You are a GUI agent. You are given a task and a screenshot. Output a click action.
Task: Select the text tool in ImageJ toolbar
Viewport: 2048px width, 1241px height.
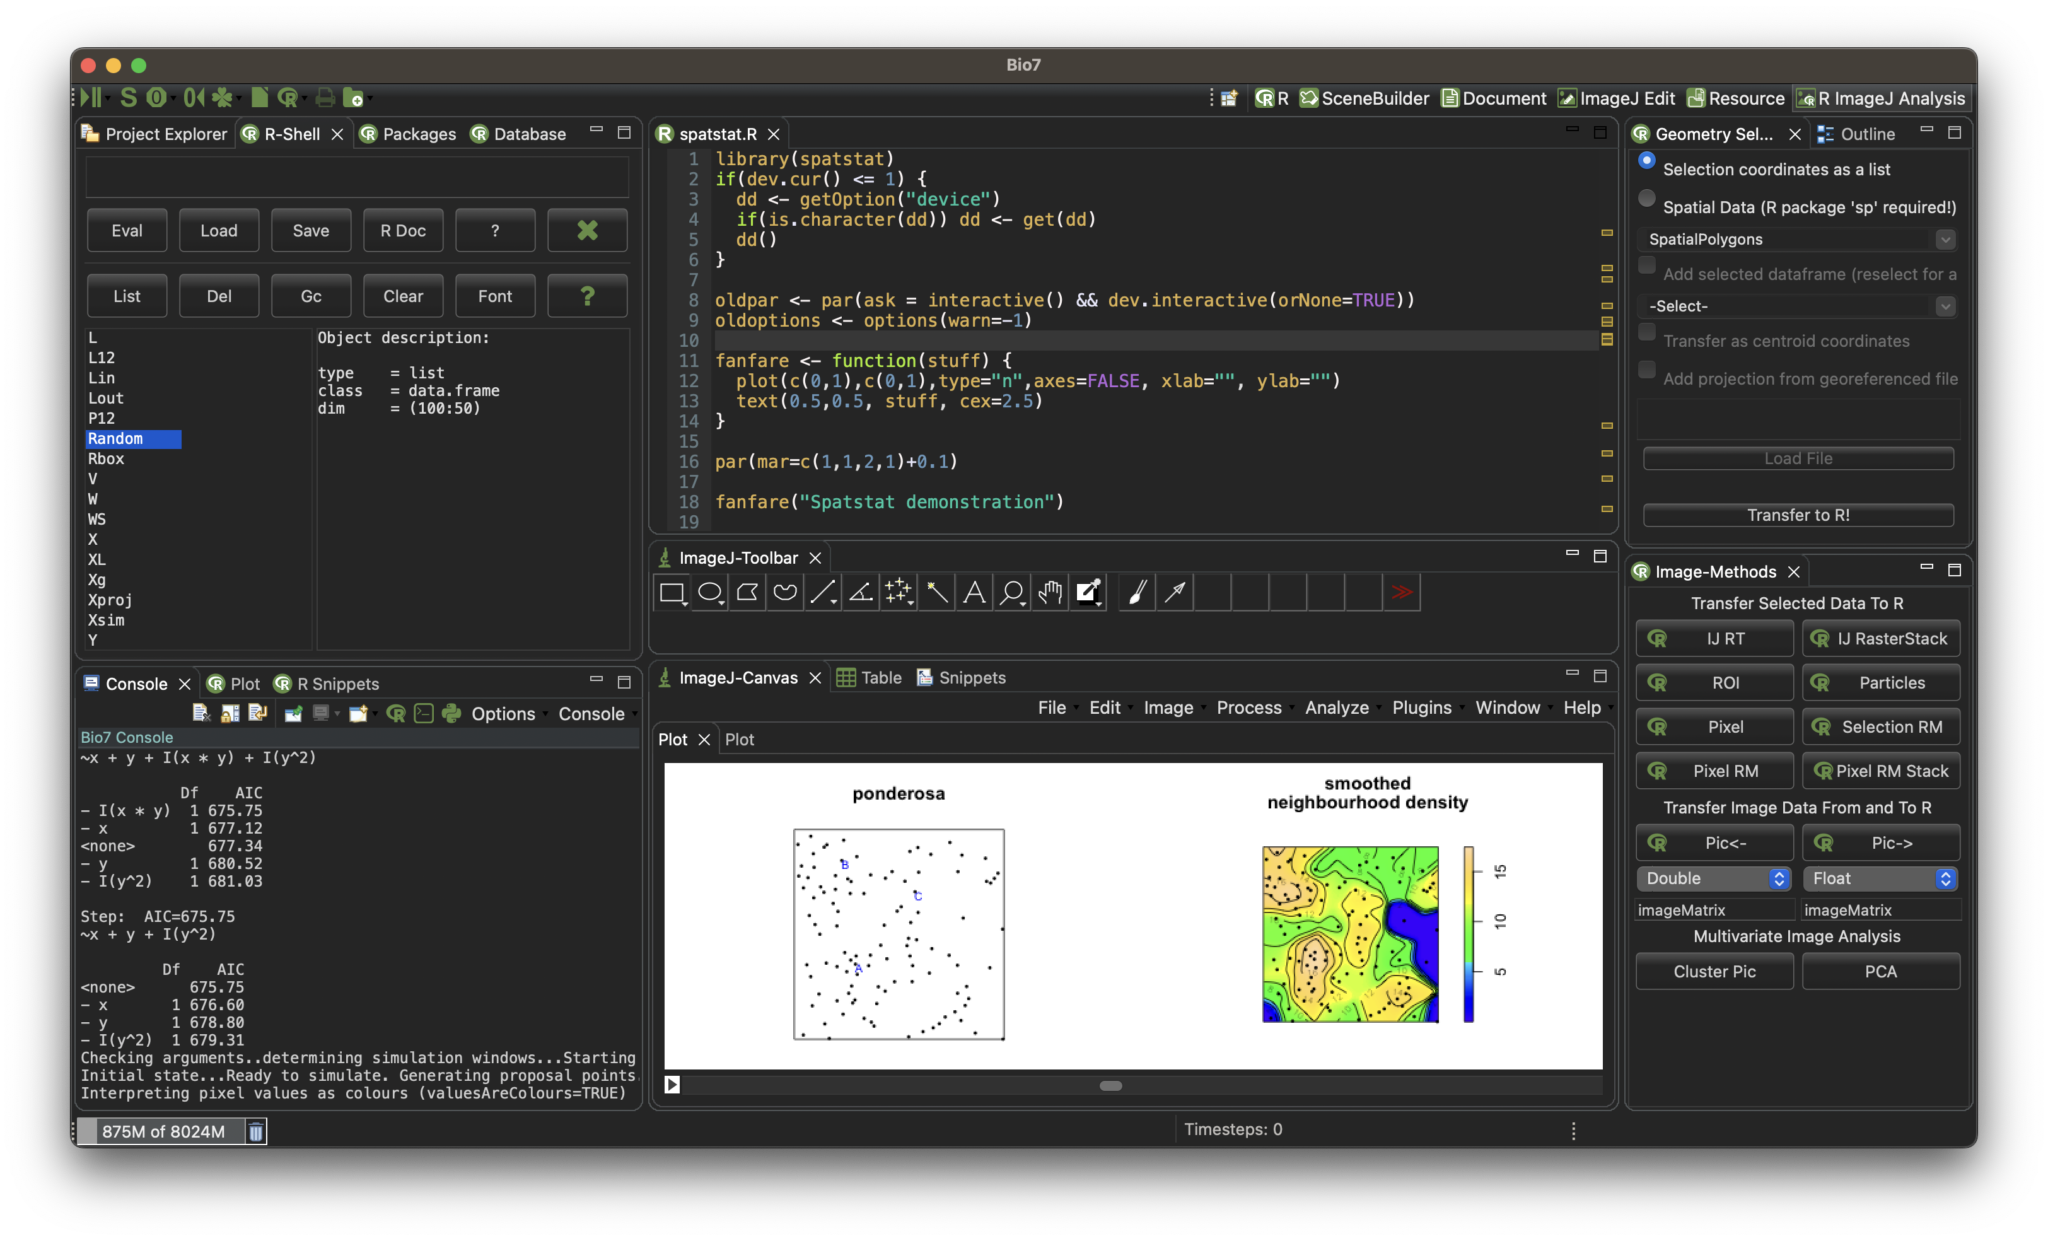(973, 592)
